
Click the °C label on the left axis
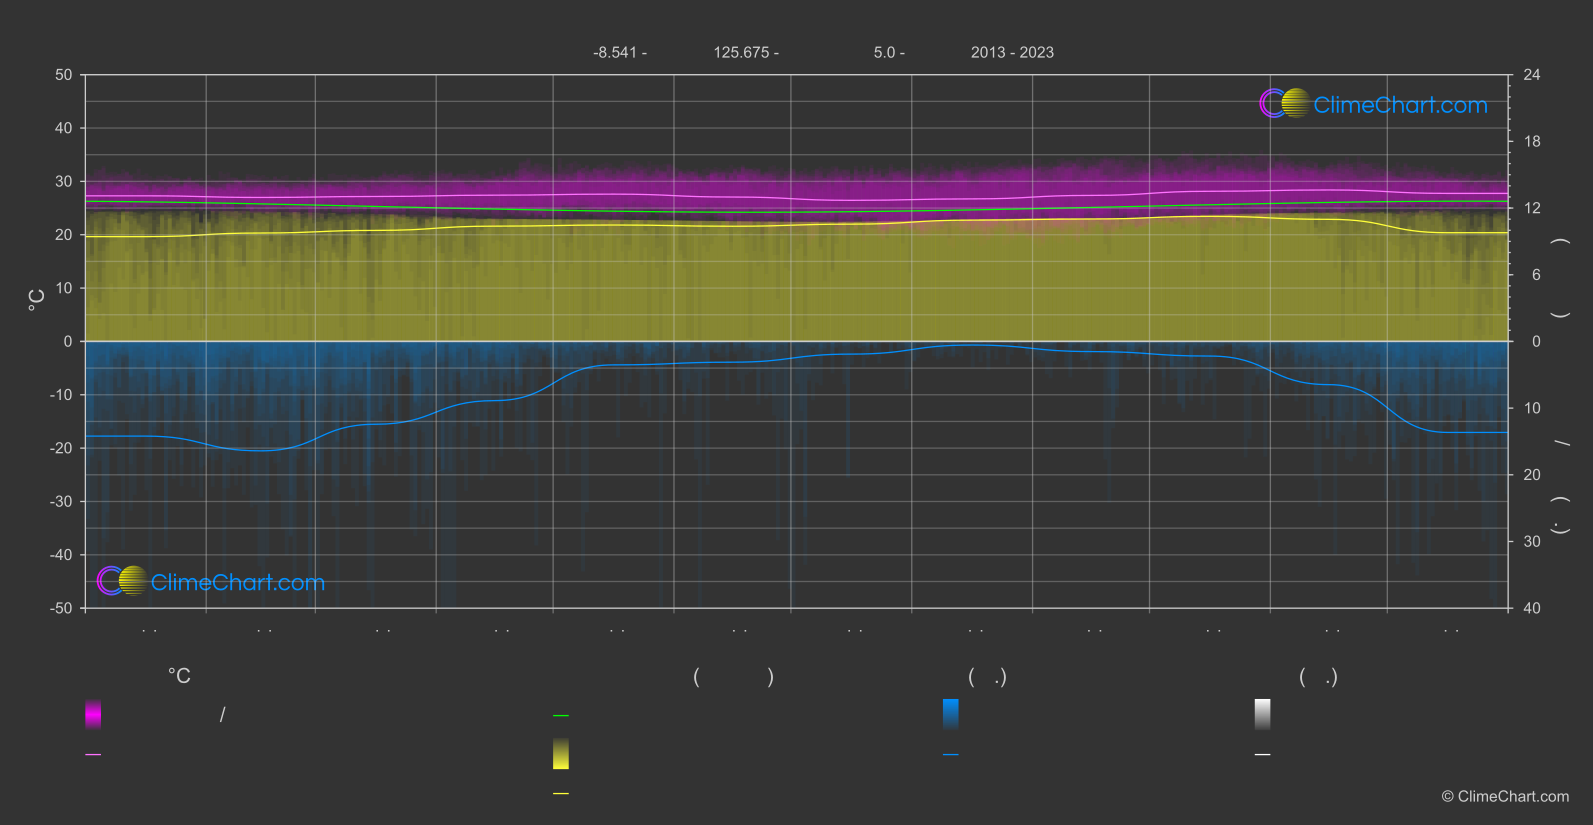(37, 300)
